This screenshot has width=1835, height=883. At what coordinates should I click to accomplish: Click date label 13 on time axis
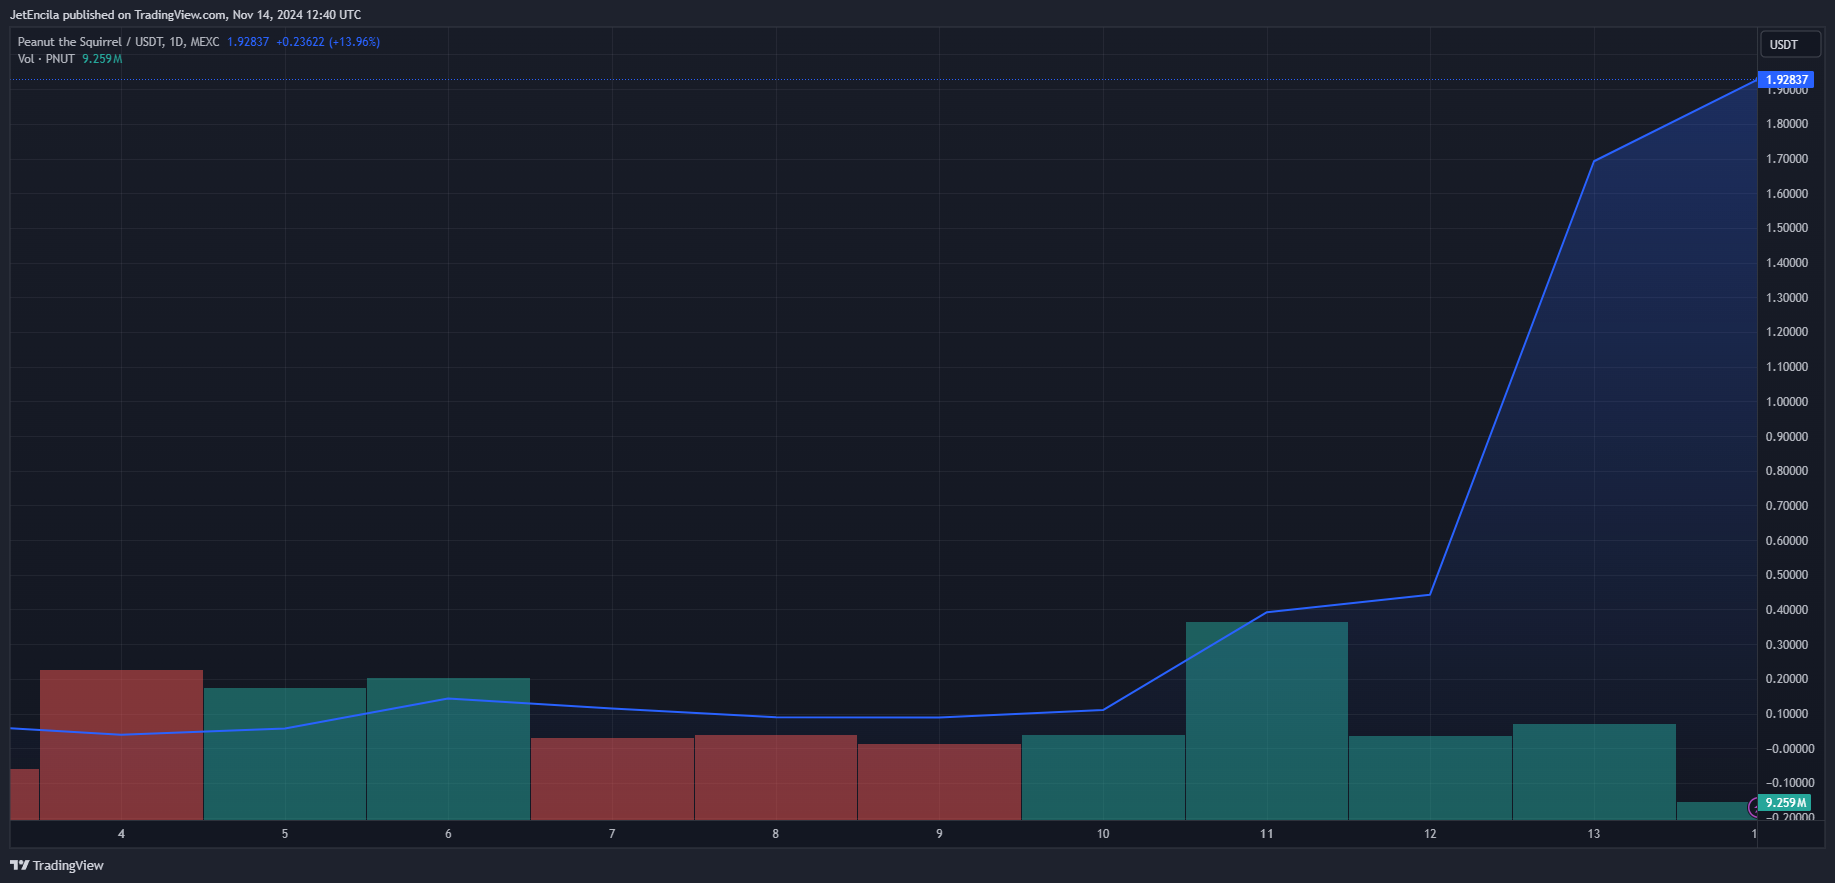pyautogui.click(x=1594, y=834)
